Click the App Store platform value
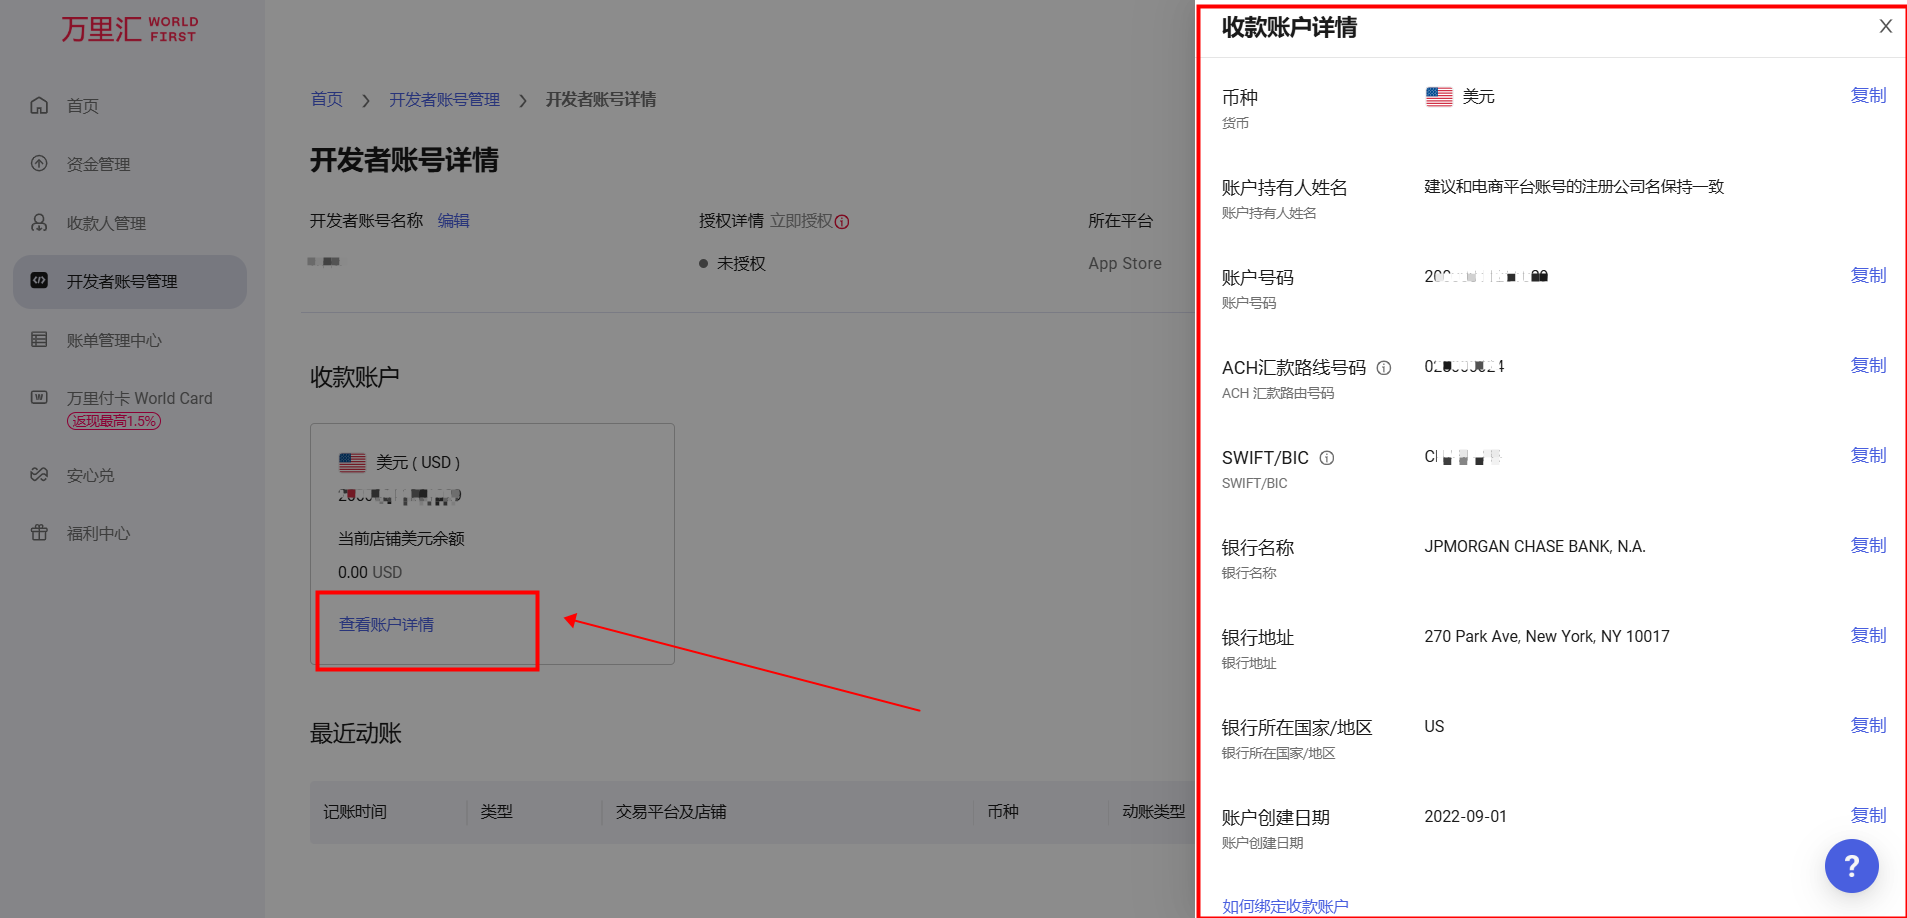Screen dimensions: 1907x918 pos(1125,264)
